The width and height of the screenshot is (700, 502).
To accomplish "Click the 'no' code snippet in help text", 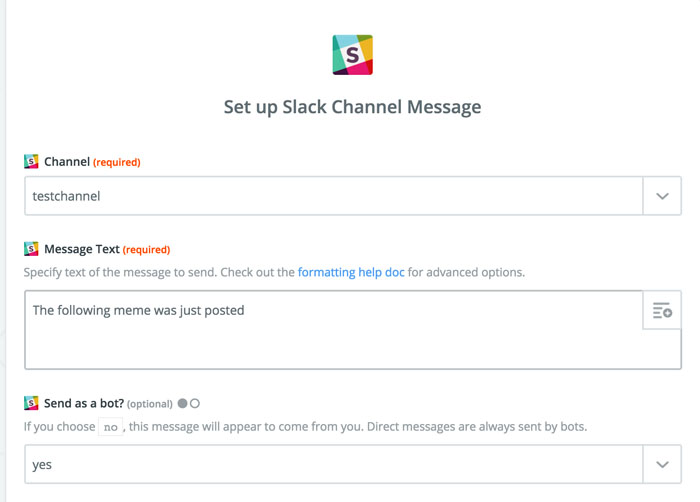I will tap(111, 427).
